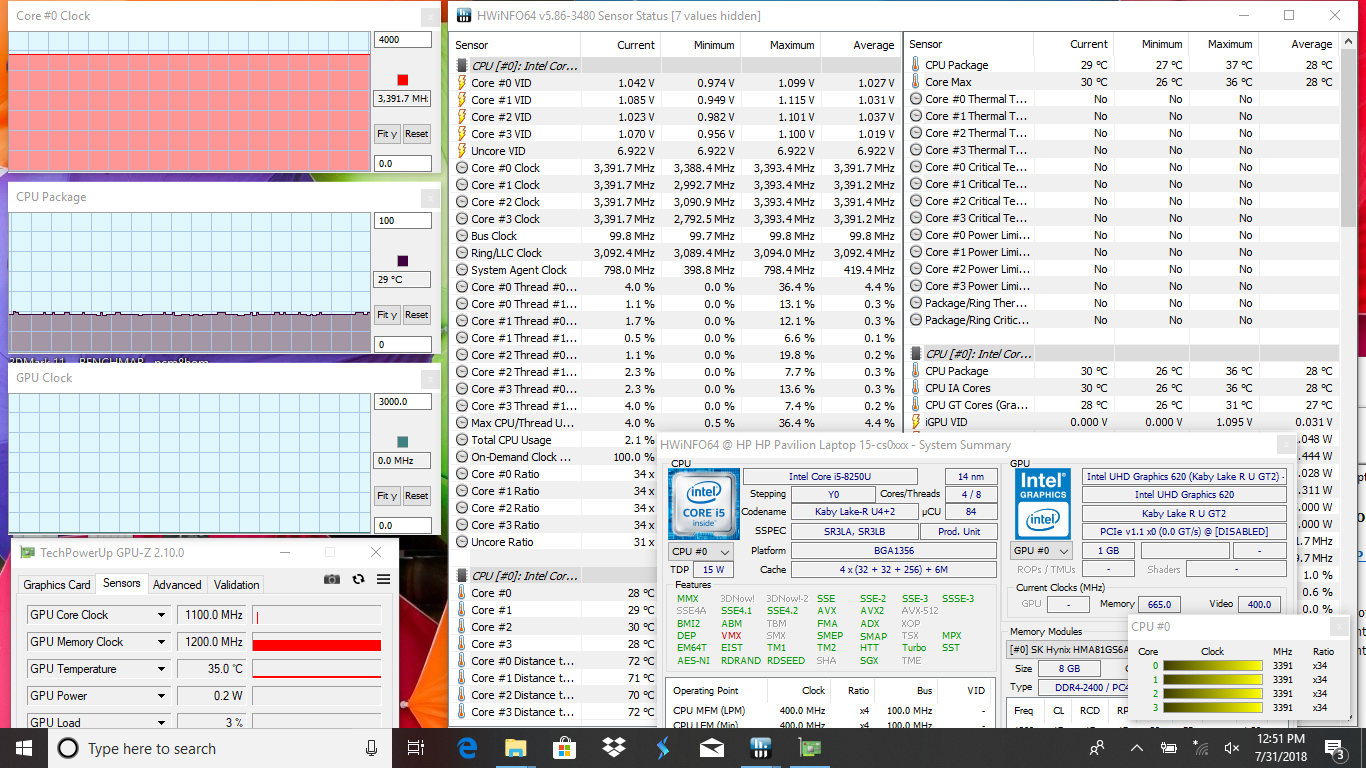Open Microsoft Store from taskbar
This screenshot has width=1366, height=768.
(x=564, y=748)
